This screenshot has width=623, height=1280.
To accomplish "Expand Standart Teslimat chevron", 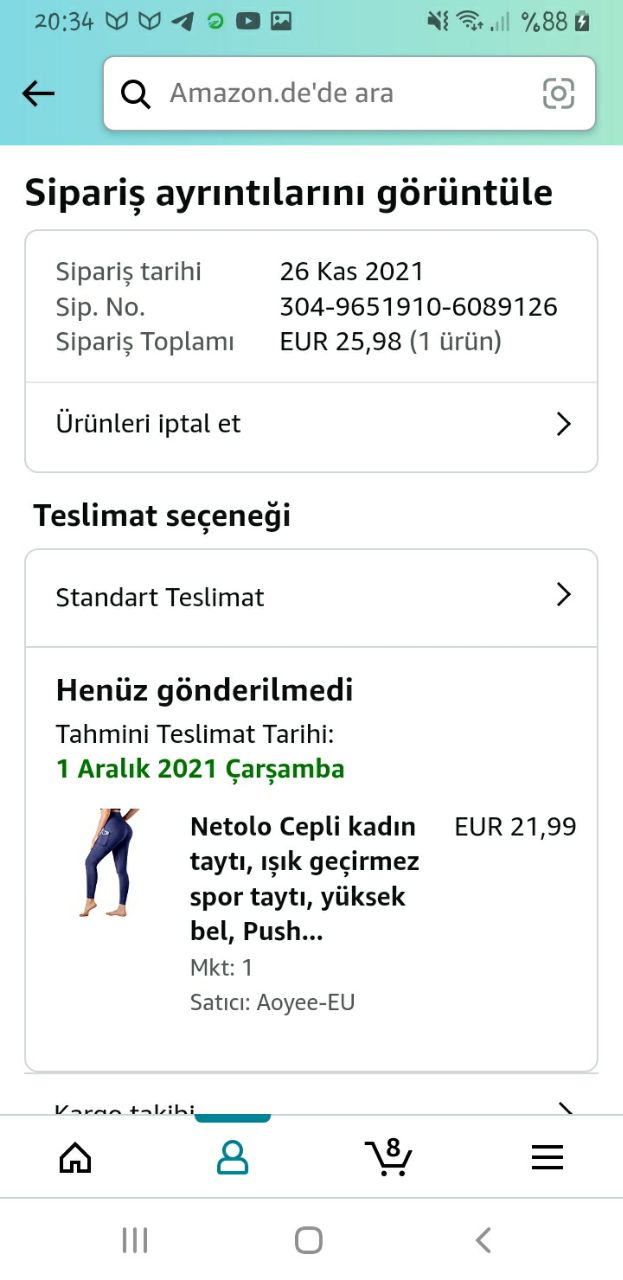I will [x=563, y=596].
